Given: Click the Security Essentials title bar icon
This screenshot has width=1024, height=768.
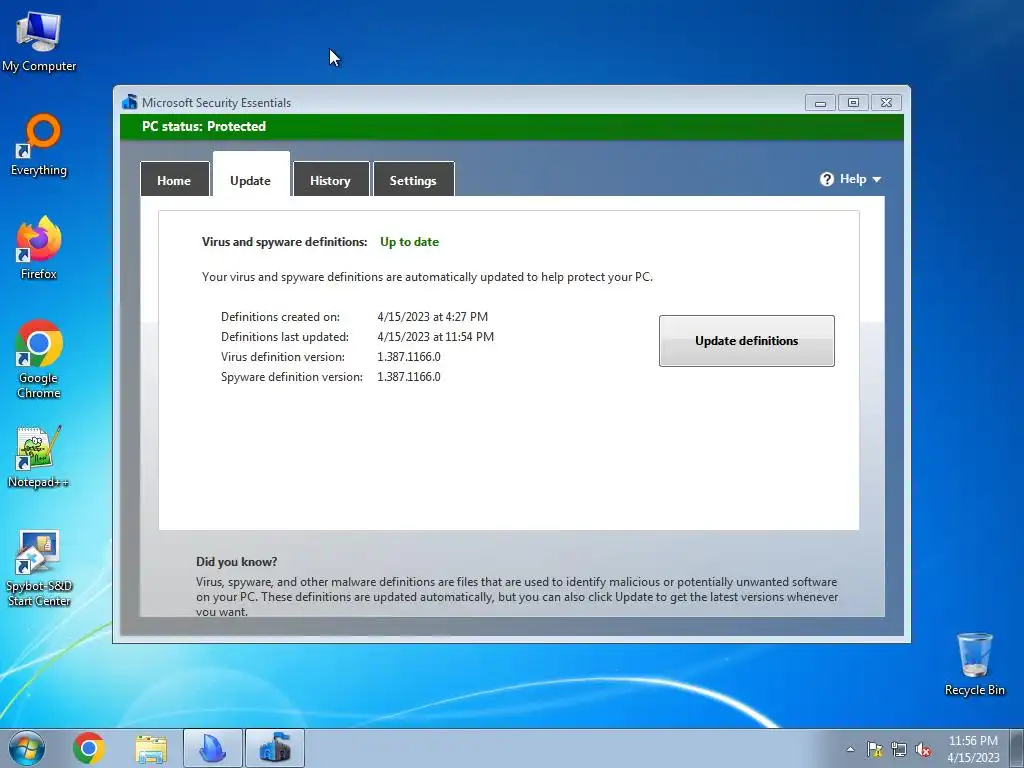Looking at the screenshot, I should (129, 102).
